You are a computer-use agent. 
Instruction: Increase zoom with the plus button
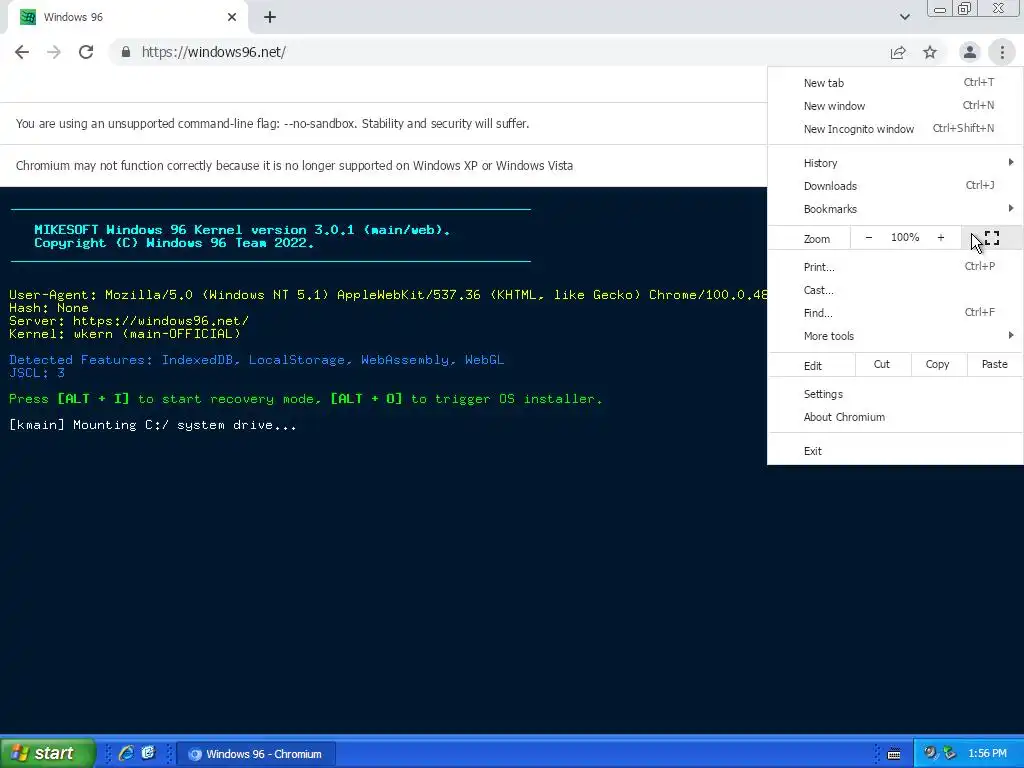click(940, 238)
